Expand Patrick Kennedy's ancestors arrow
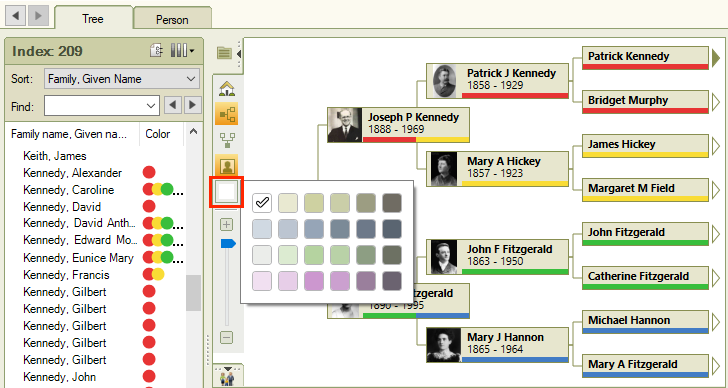 (715, 58)
